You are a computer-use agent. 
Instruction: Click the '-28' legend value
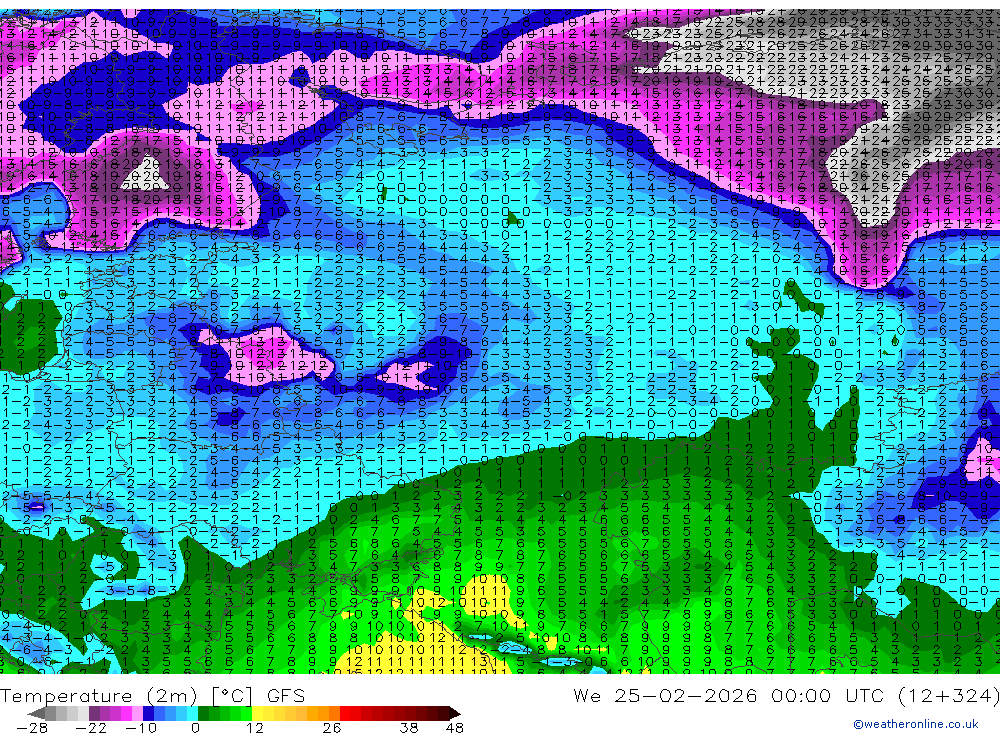pyautogui.click(x=31, y=728)
